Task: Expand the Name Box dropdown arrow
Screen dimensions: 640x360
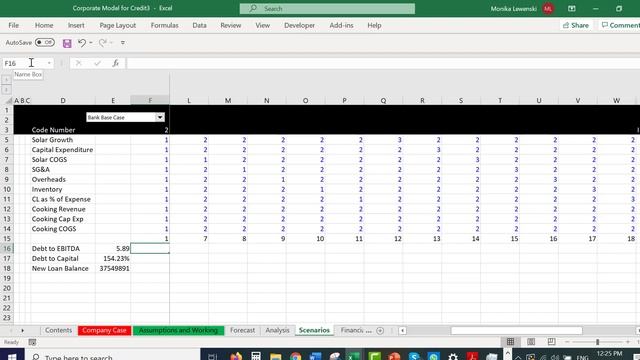Action: (49, 63)
